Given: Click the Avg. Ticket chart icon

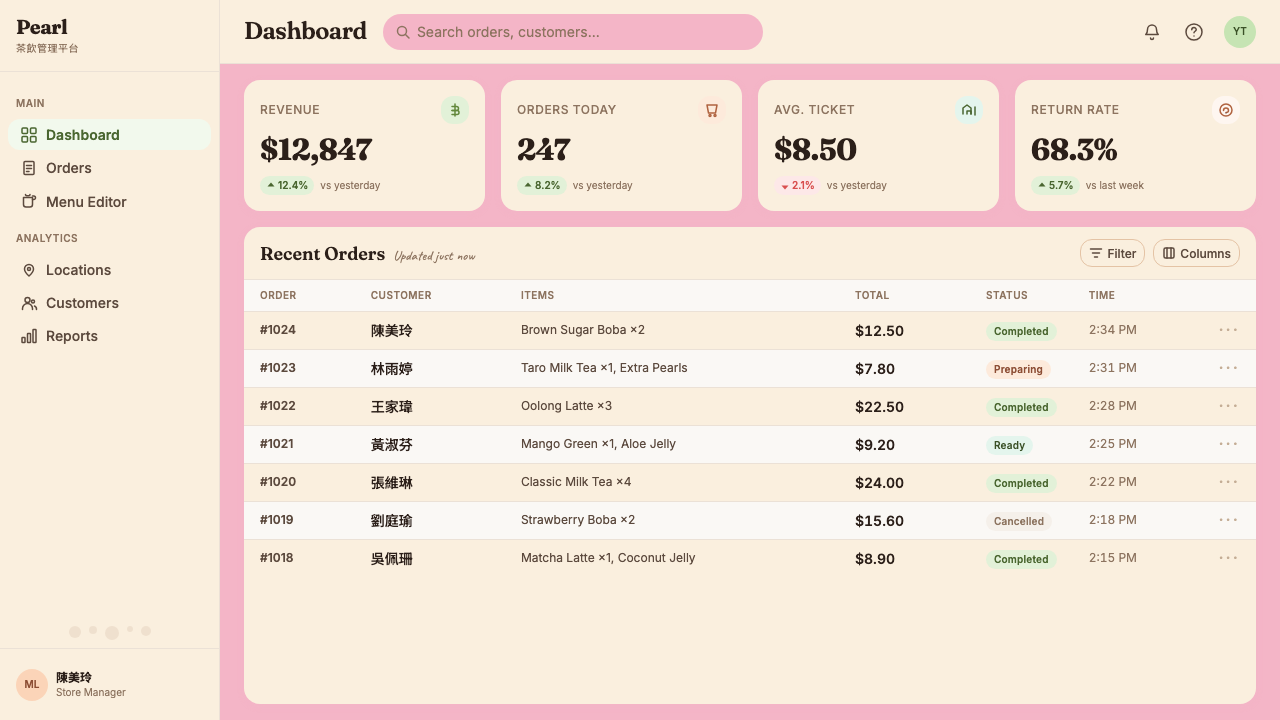Looking at the screenshot, I should (969, 110).
